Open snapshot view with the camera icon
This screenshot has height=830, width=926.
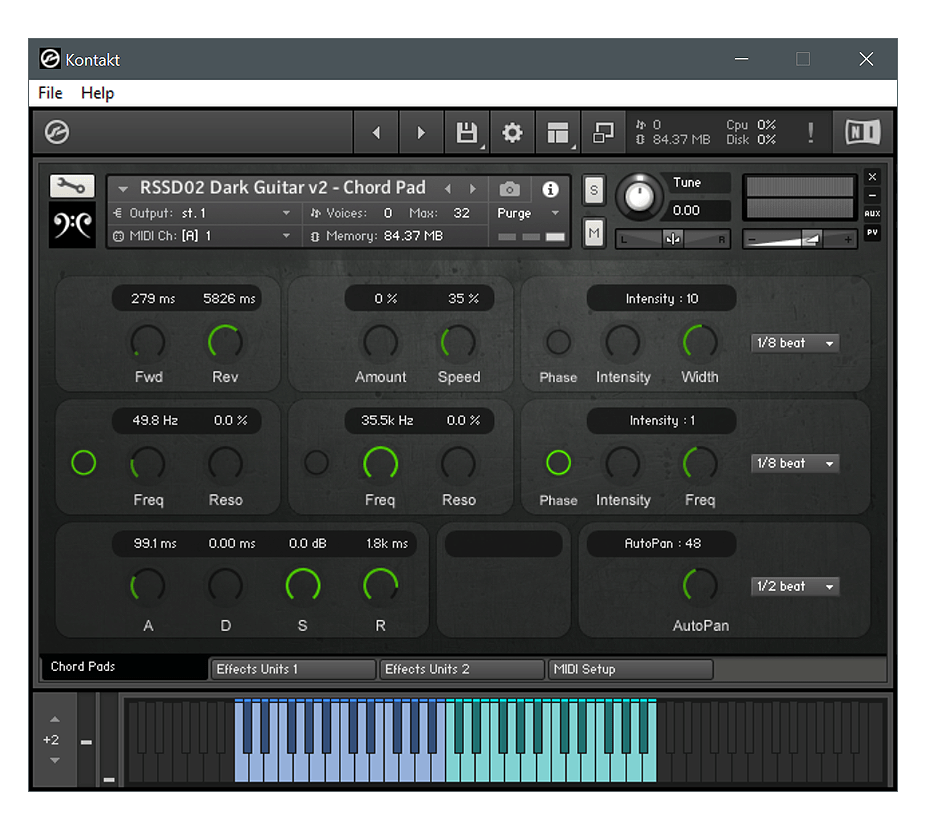click(510, 189)
